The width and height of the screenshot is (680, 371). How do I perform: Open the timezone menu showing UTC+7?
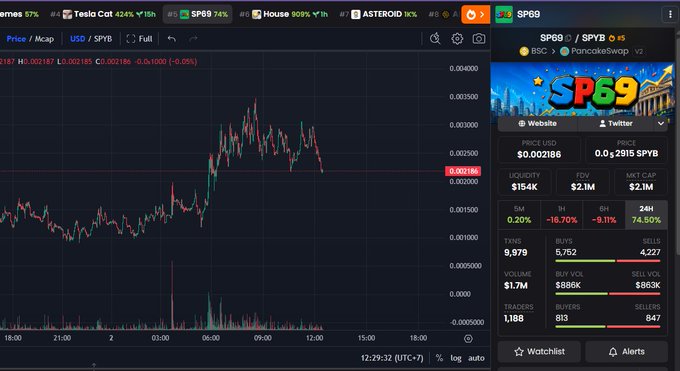pos(392,358)
